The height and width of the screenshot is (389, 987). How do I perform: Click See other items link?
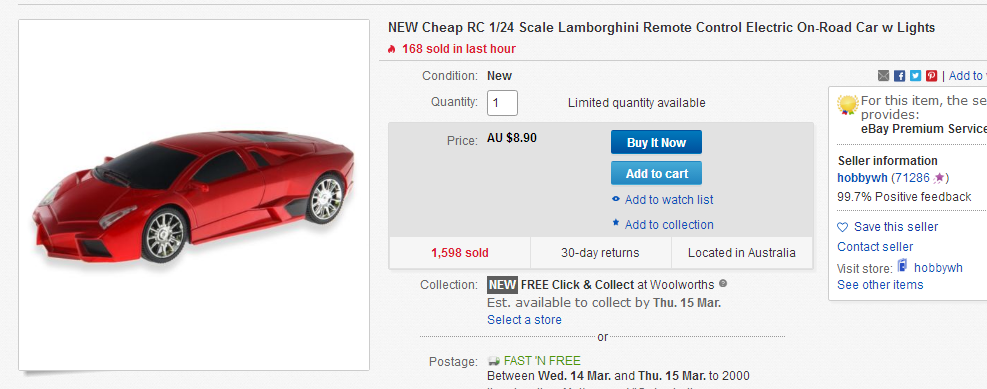(x=880, y=285)
